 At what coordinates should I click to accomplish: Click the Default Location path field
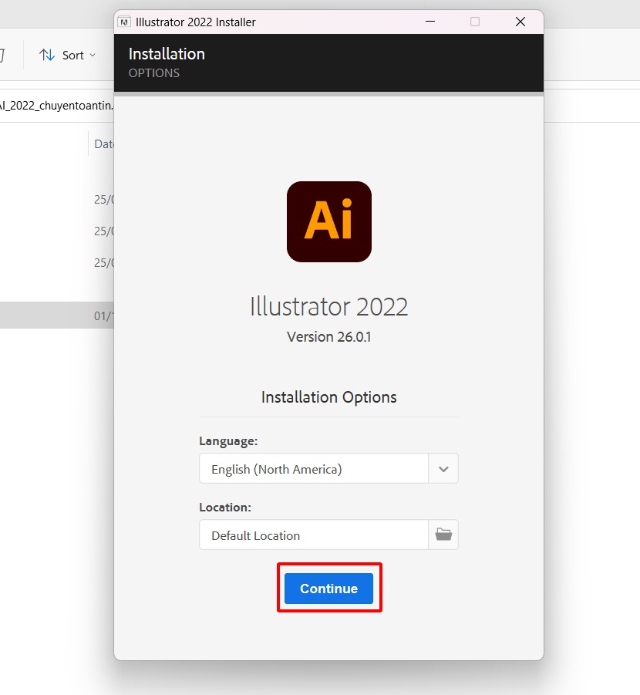313,535
